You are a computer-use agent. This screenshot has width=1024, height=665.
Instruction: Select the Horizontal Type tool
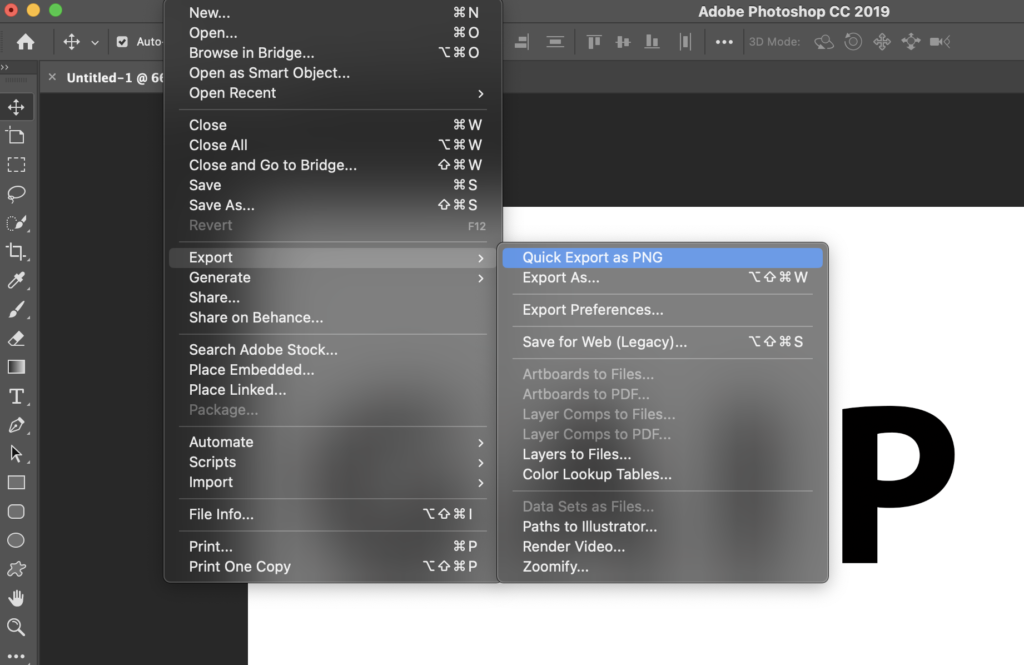pos(14,396)
